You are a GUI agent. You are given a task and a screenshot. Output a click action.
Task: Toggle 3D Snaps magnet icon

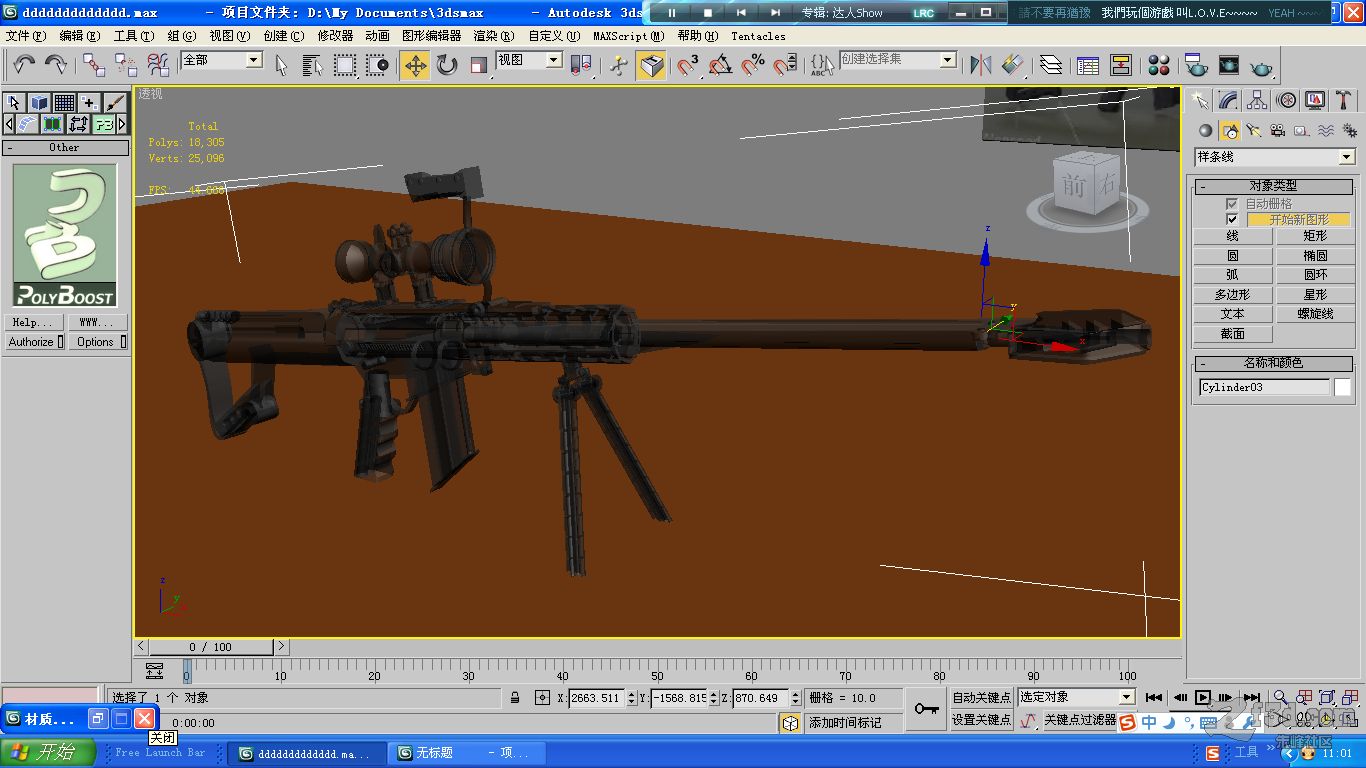pyautogui.click(x=688, y=65)
